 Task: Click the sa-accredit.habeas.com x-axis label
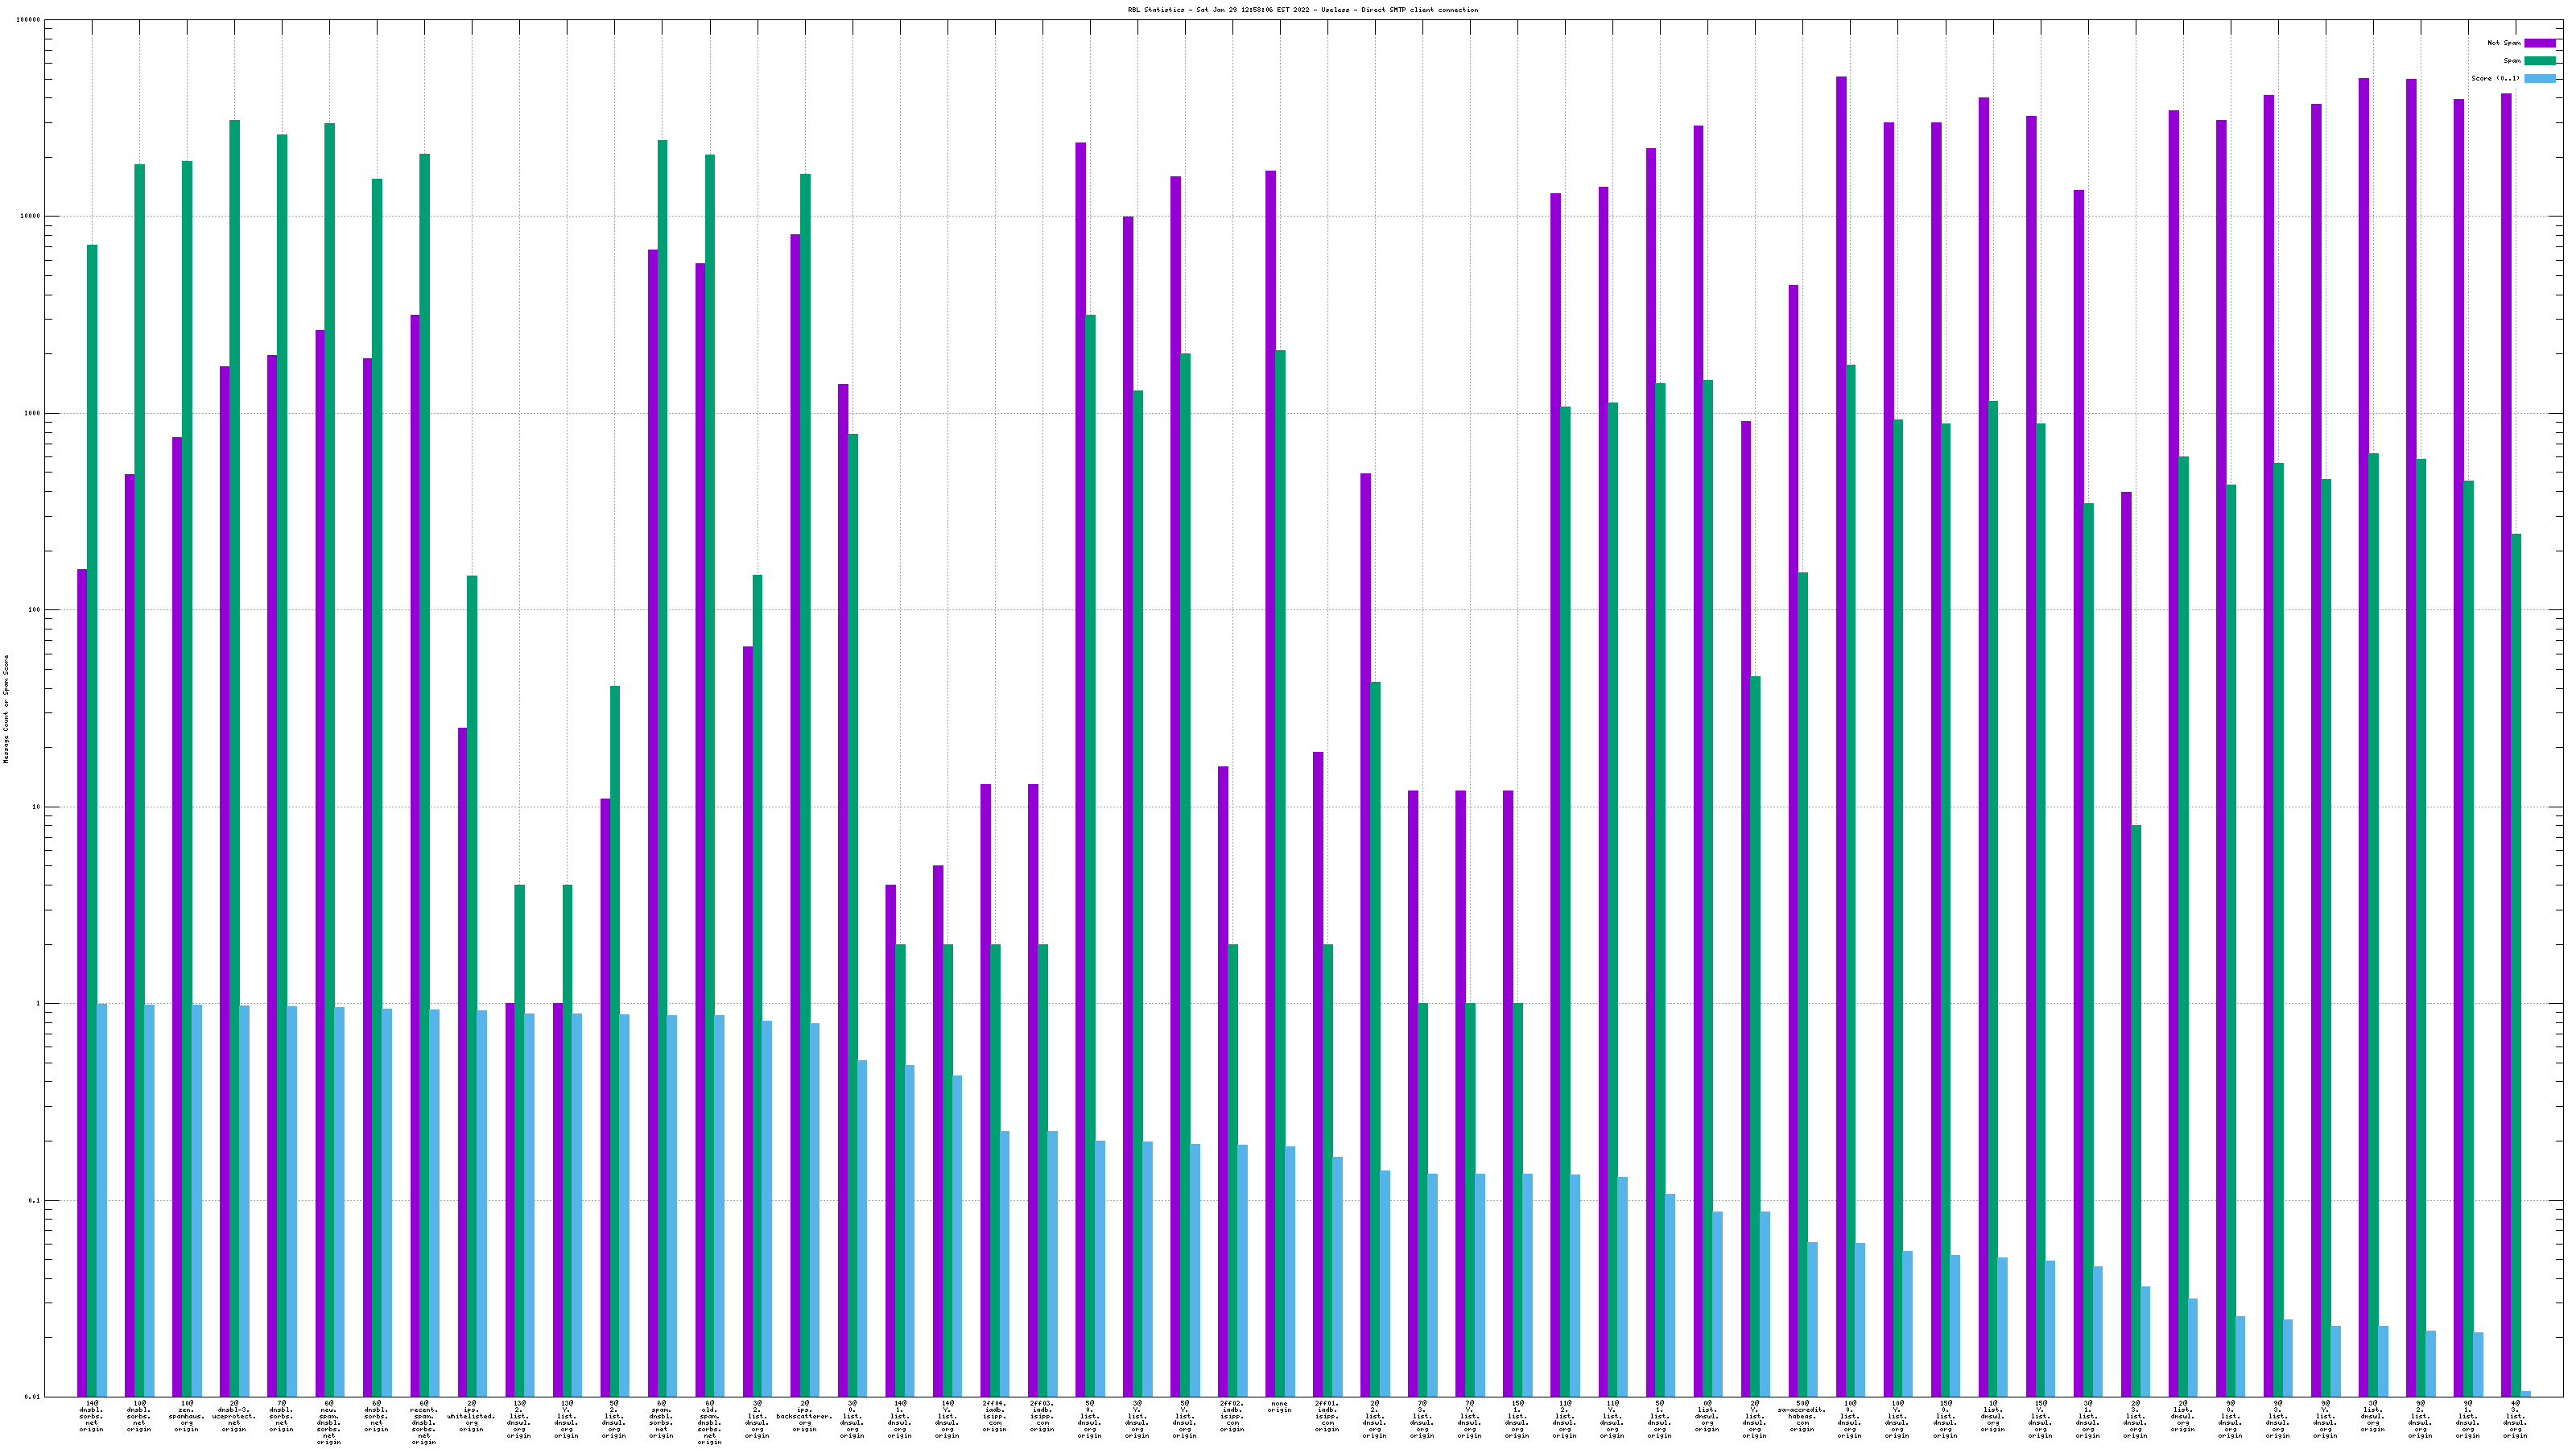pos(1802,1416)
